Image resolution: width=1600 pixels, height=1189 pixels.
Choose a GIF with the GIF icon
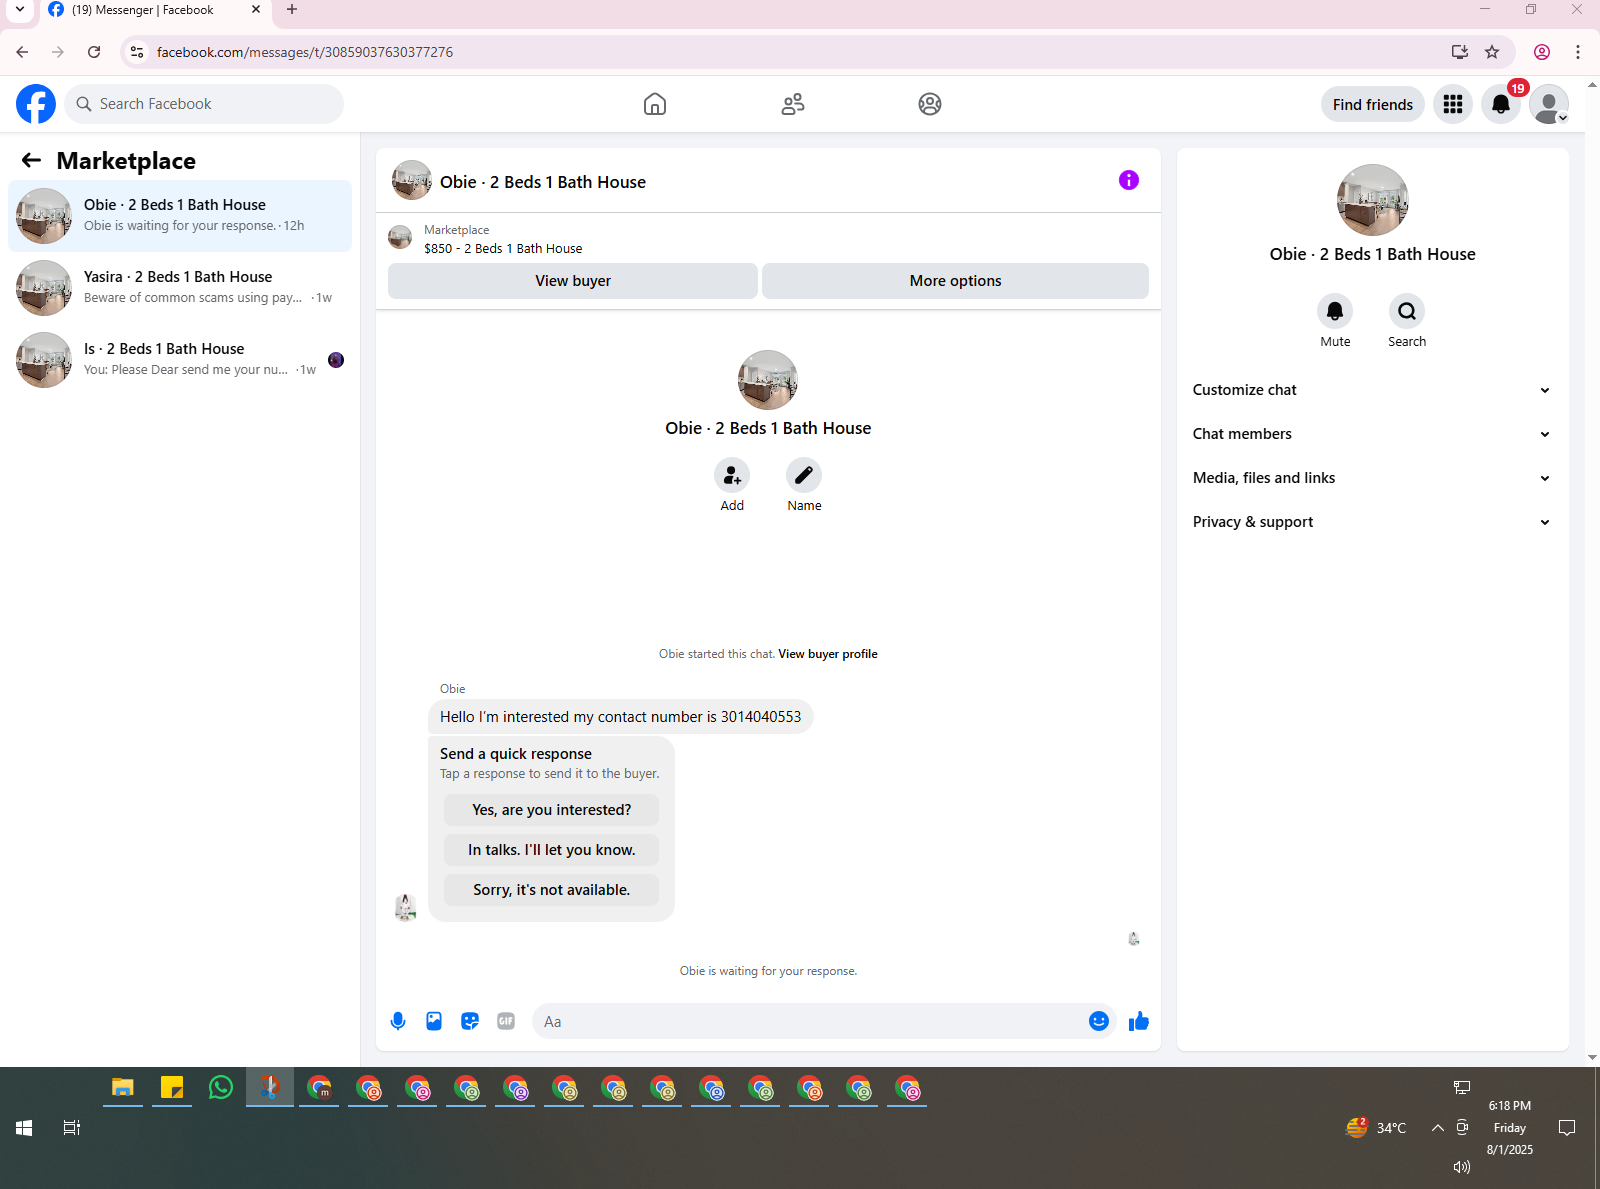click(x=506, y=1021)
